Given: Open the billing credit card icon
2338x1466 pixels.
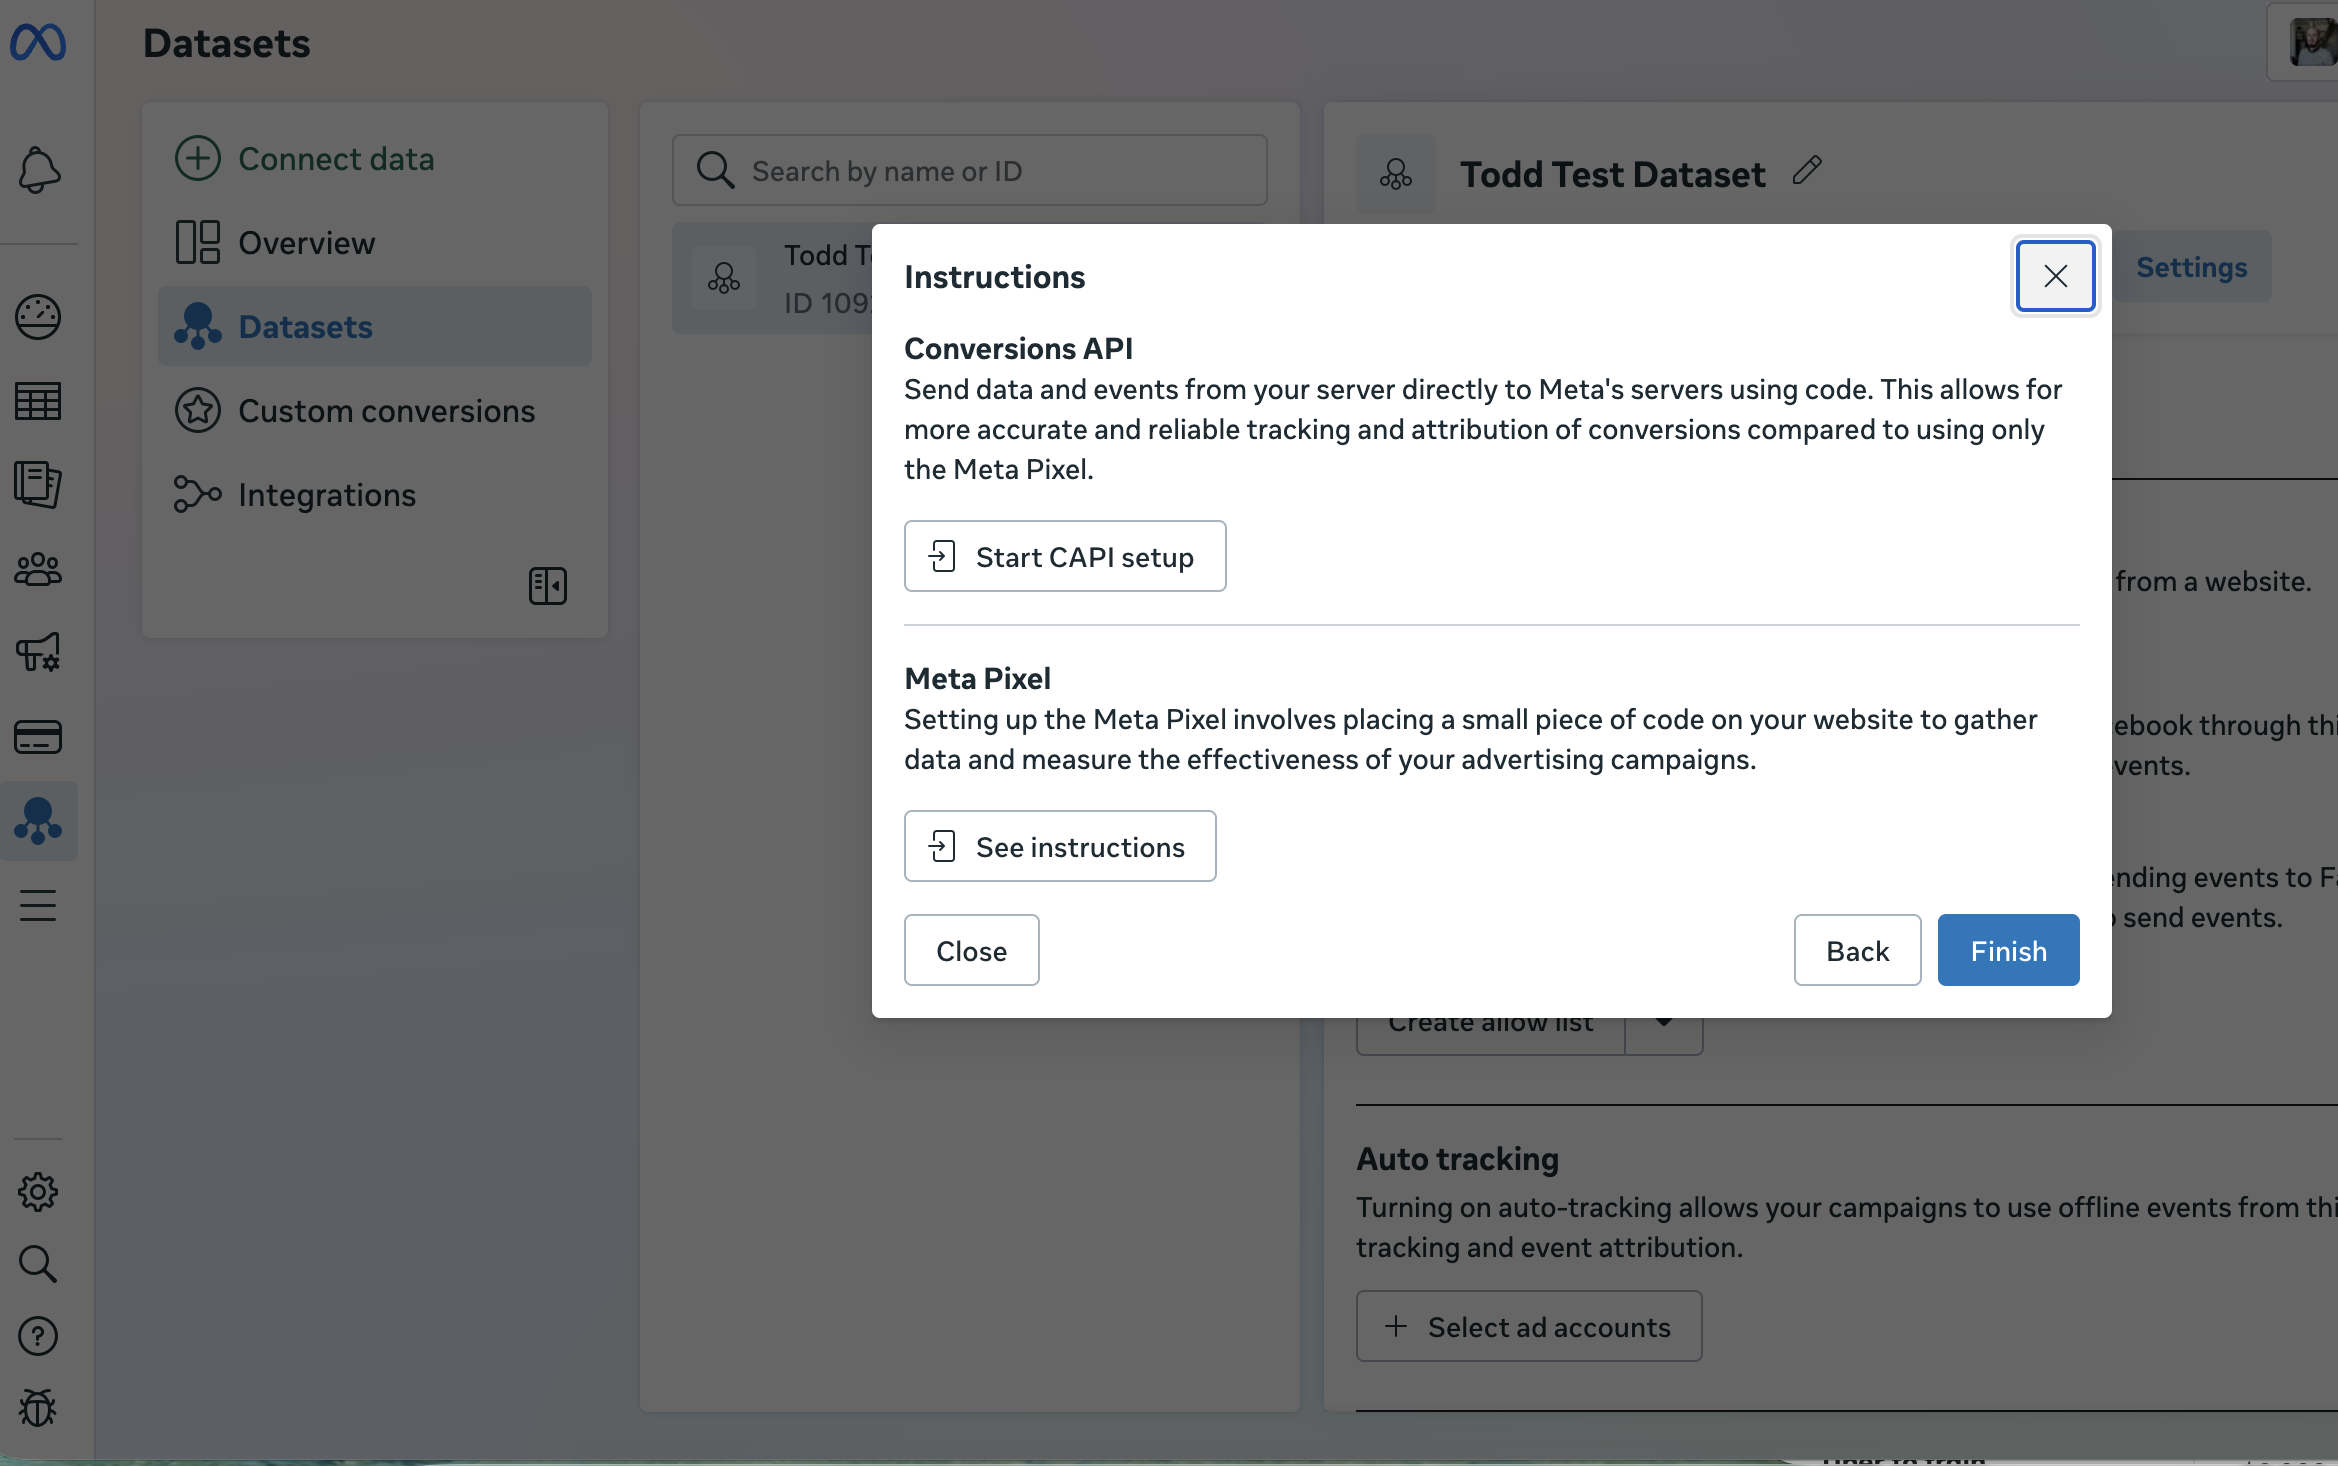Looking at the screenshot, I should (38, 737).
